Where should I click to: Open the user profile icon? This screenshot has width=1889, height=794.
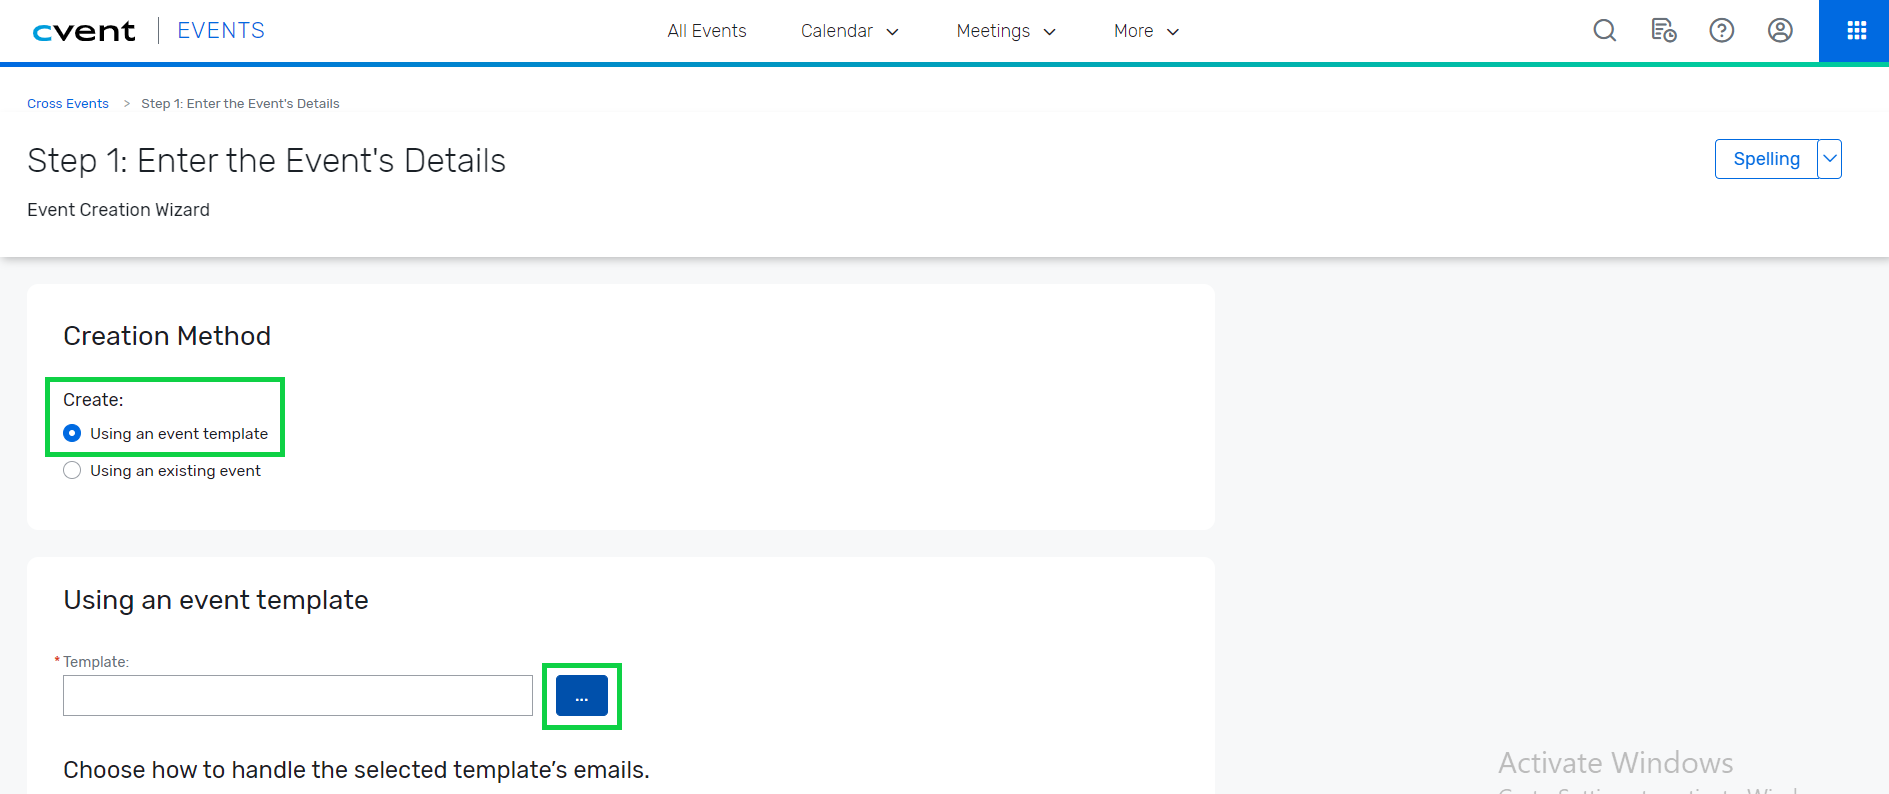(x=1780, y=31)
